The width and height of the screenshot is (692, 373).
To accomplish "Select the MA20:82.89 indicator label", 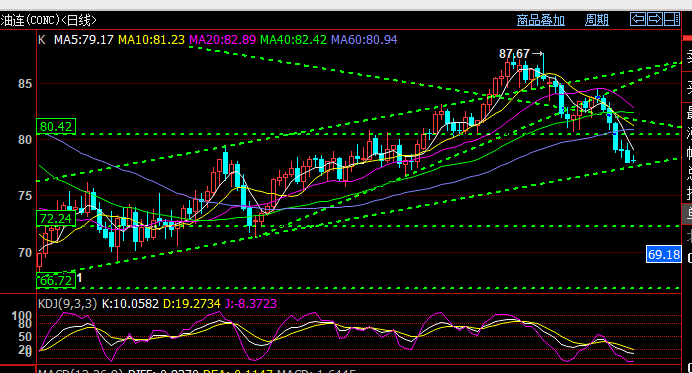I will click(x=222, y=40).
